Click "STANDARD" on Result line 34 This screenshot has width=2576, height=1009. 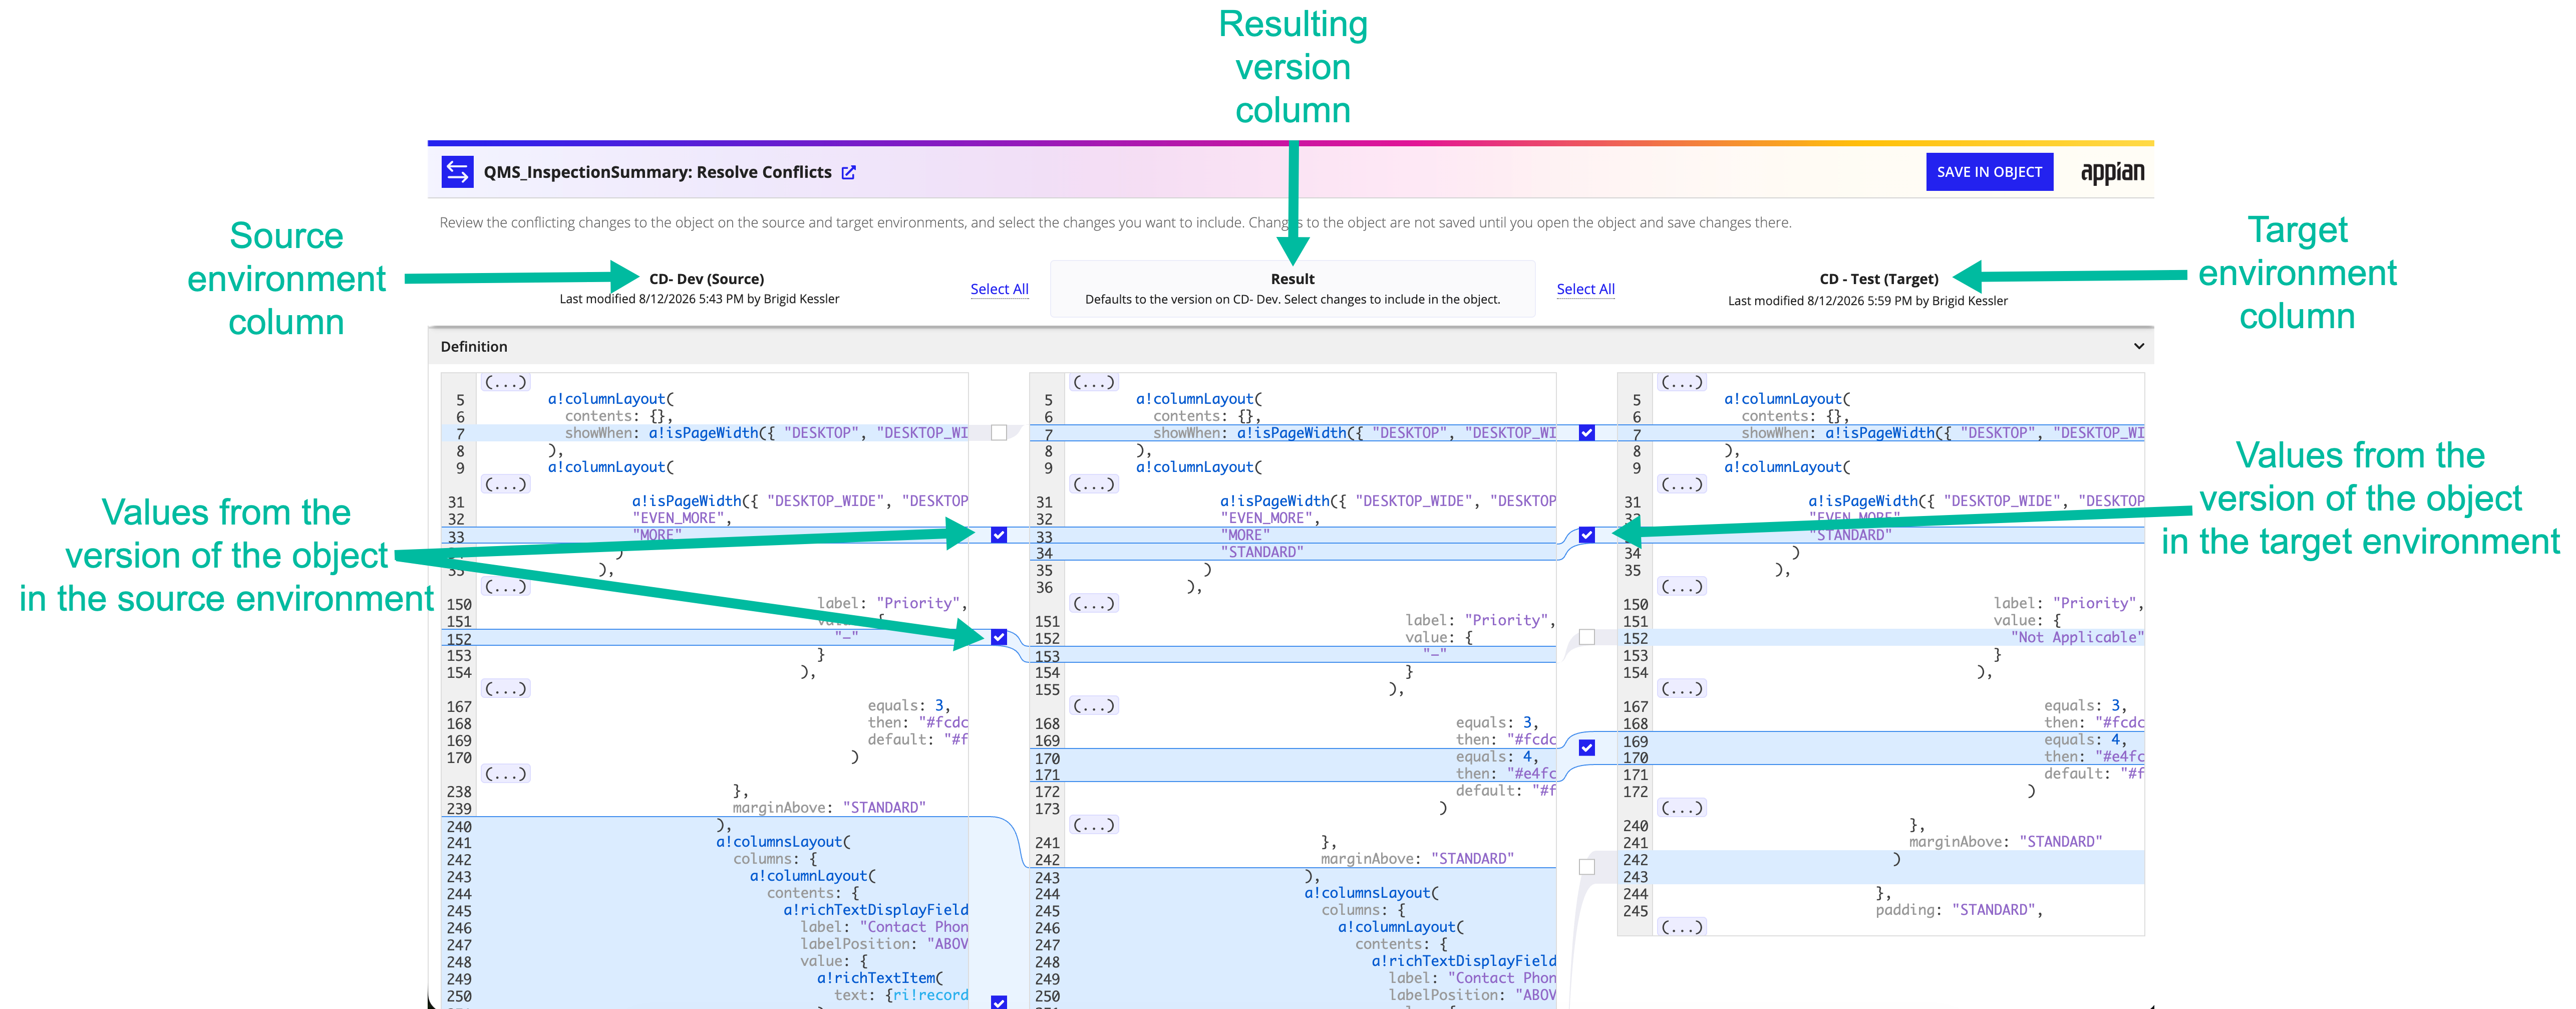(x=1261, y=552)
